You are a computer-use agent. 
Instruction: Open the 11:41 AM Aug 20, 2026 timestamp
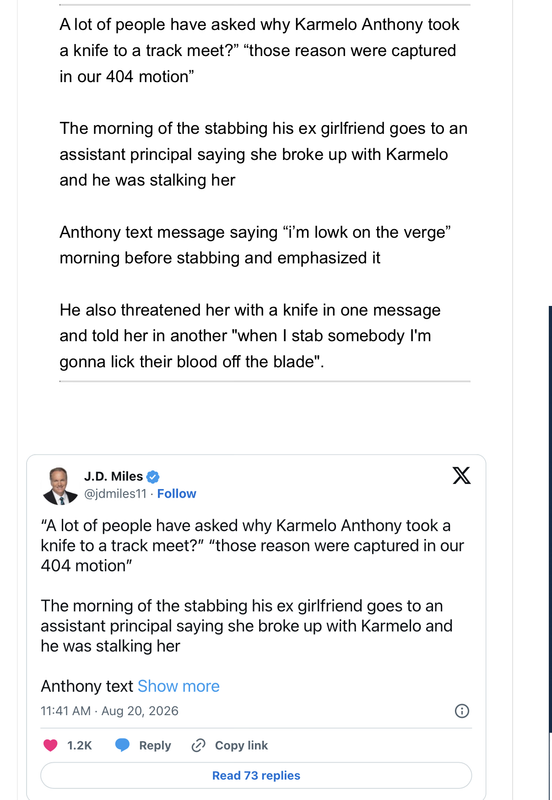110,711
